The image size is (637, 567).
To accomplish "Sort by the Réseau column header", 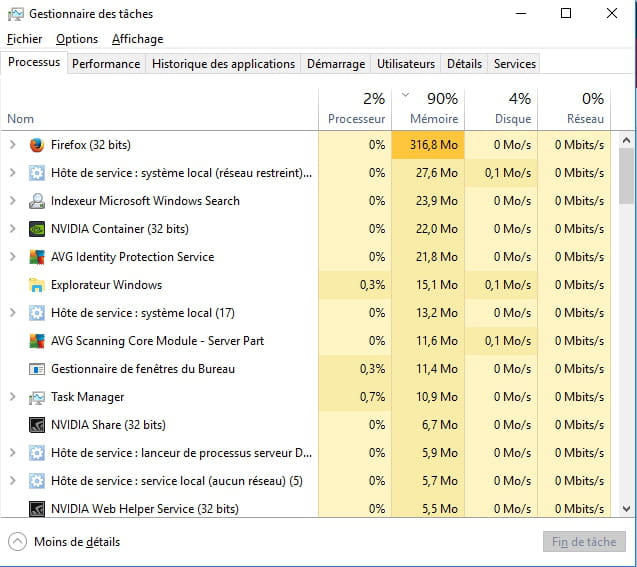I will coord(574,110).
